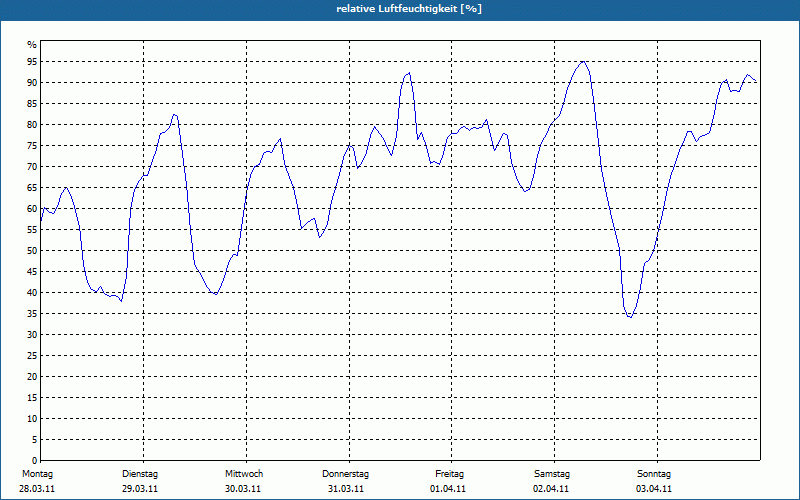
Task: Click the 'Mittwoch' day label
Action: pos(244,474)
